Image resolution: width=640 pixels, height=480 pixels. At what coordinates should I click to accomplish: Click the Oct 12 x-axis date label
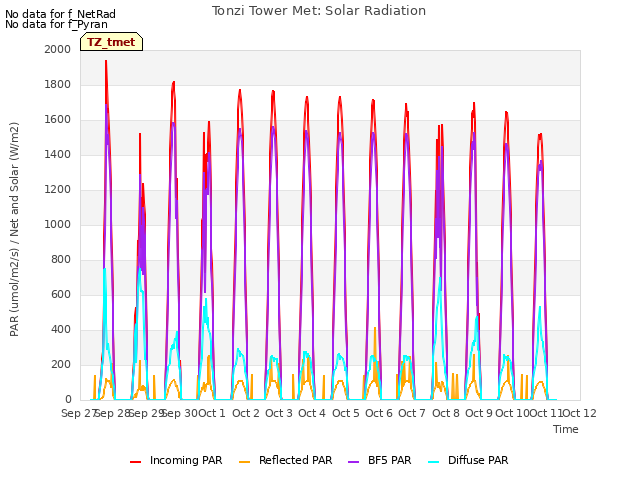pyautogui.click(x=580, y=413)
